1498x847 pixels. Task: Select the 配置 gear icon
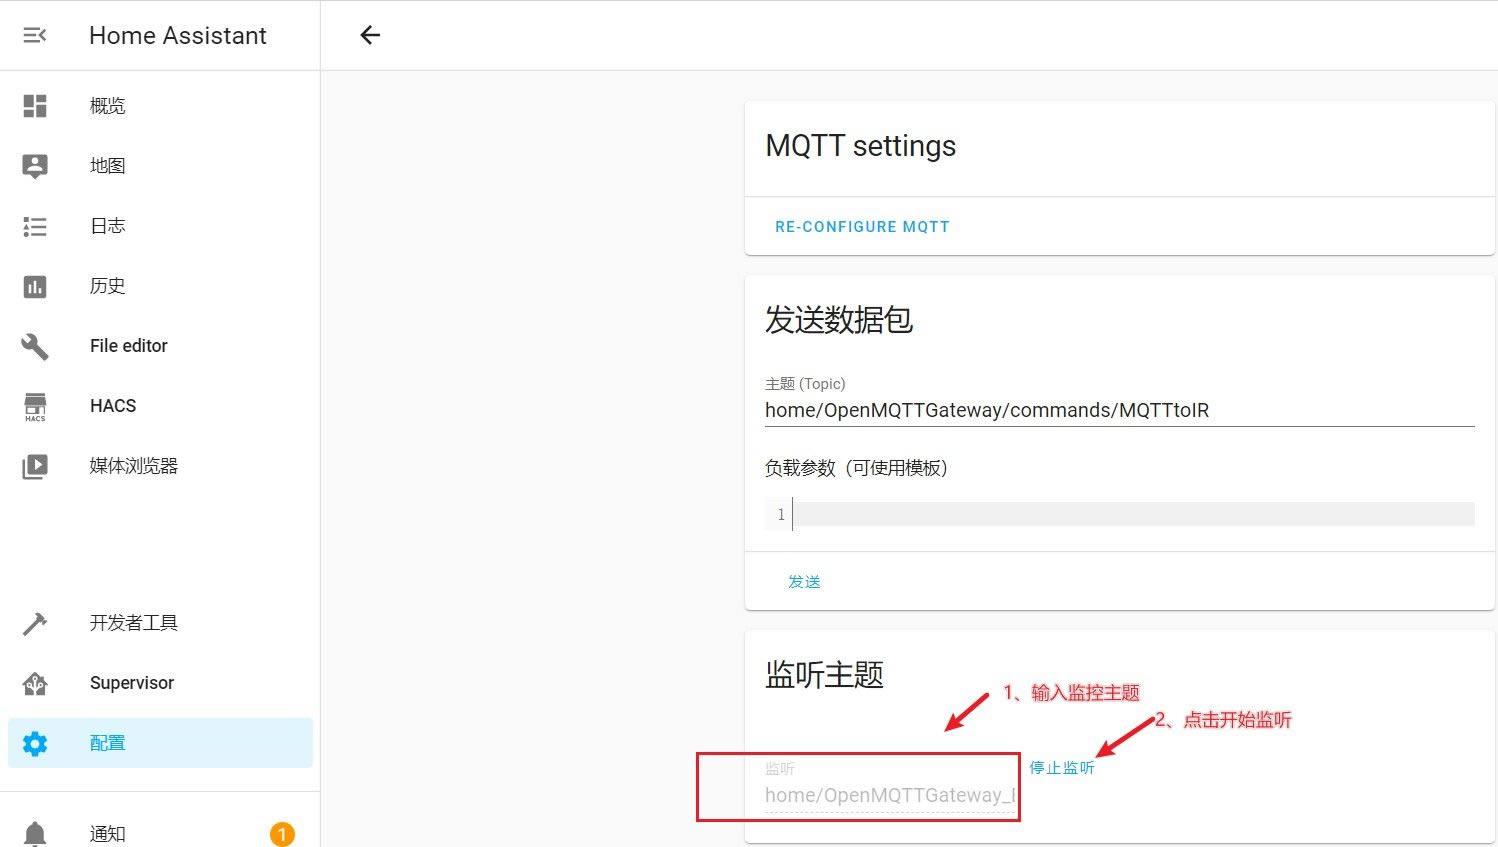pos(35,743)
